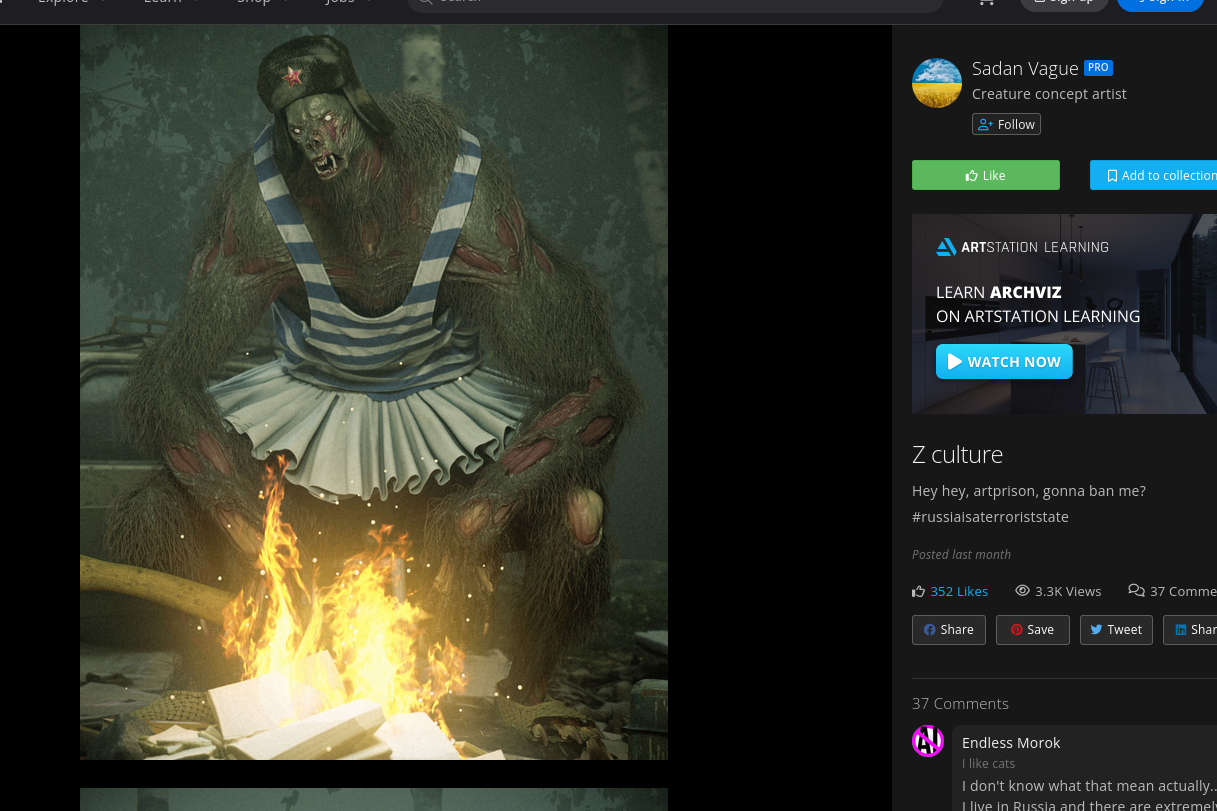Open the Sadan Vague artist name link
The image size is (1217, 811).
pyautogui.click(x=1025, y=68)
